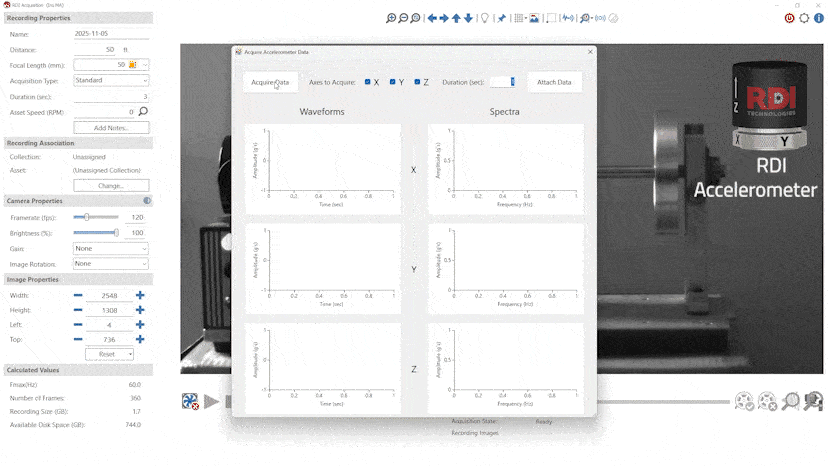Click the red power icon top right

(789, 18)
